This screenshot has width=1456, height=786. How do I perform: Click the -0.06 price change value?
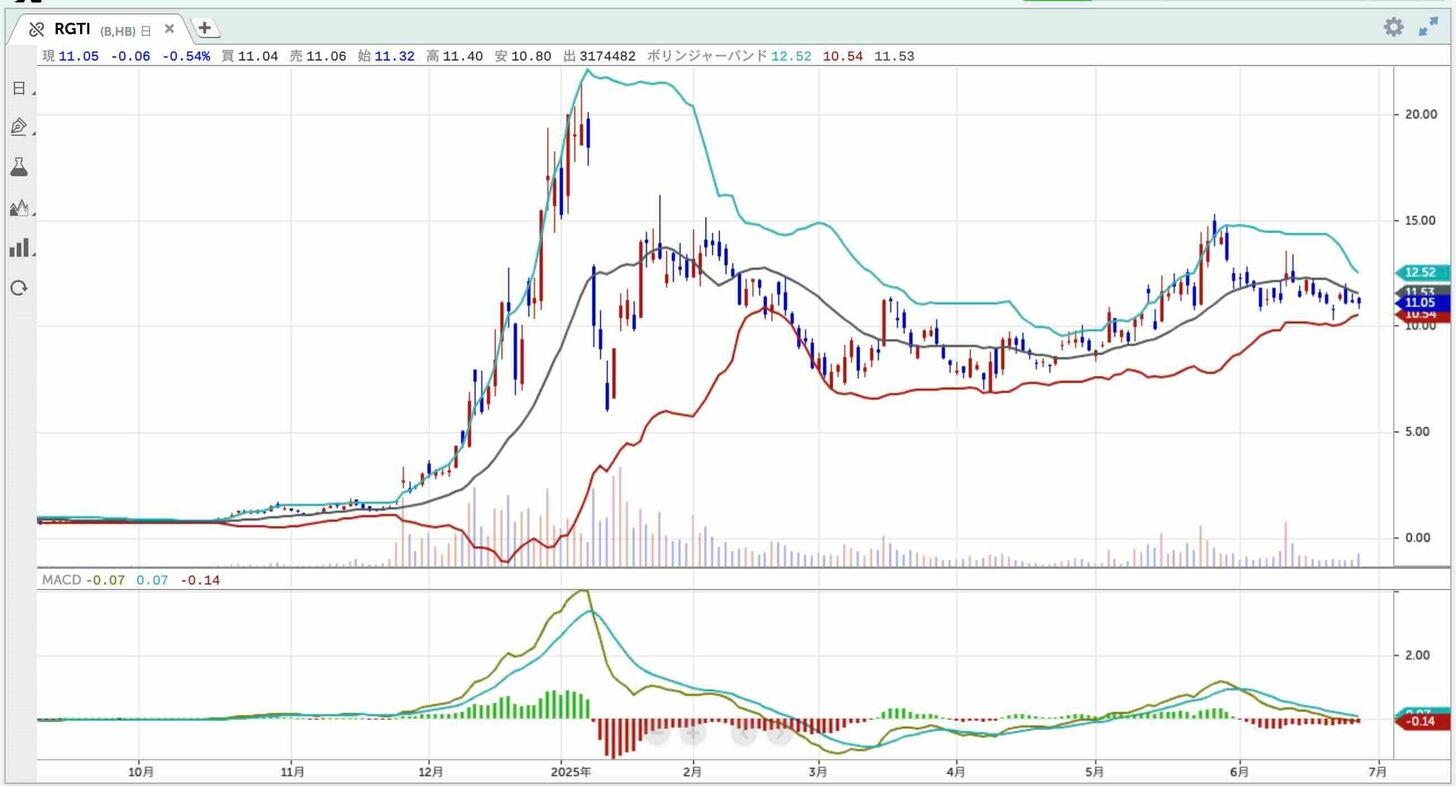[x=131, y=56]
